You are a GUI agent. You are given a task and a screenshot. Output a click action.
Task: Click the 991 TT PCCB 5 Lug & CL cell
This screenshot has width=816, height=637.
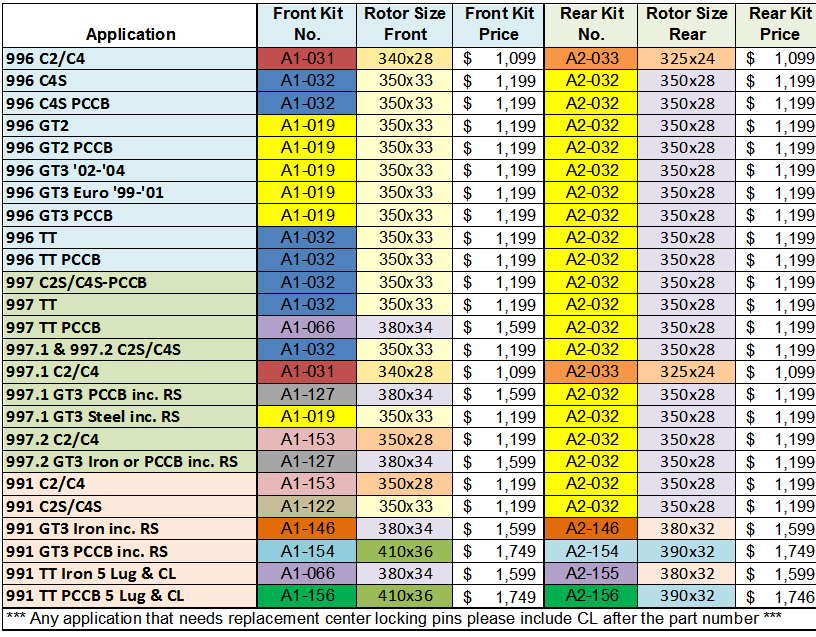130,596
